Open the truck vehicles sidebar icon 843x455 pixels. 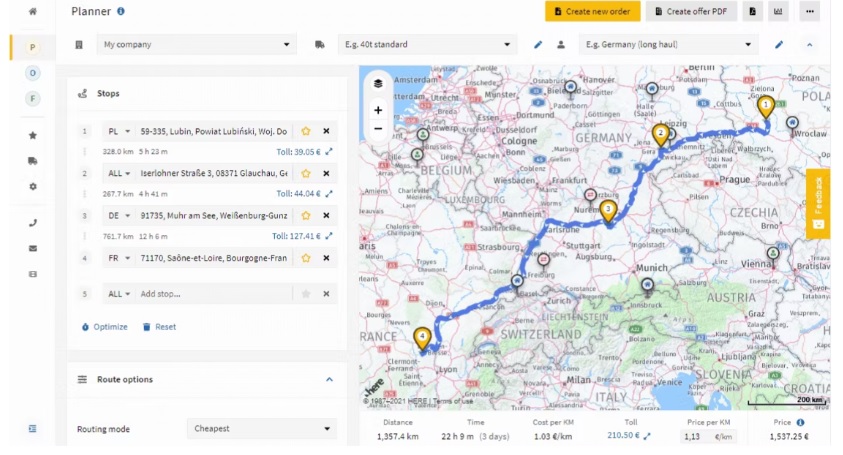pos(33,161)
